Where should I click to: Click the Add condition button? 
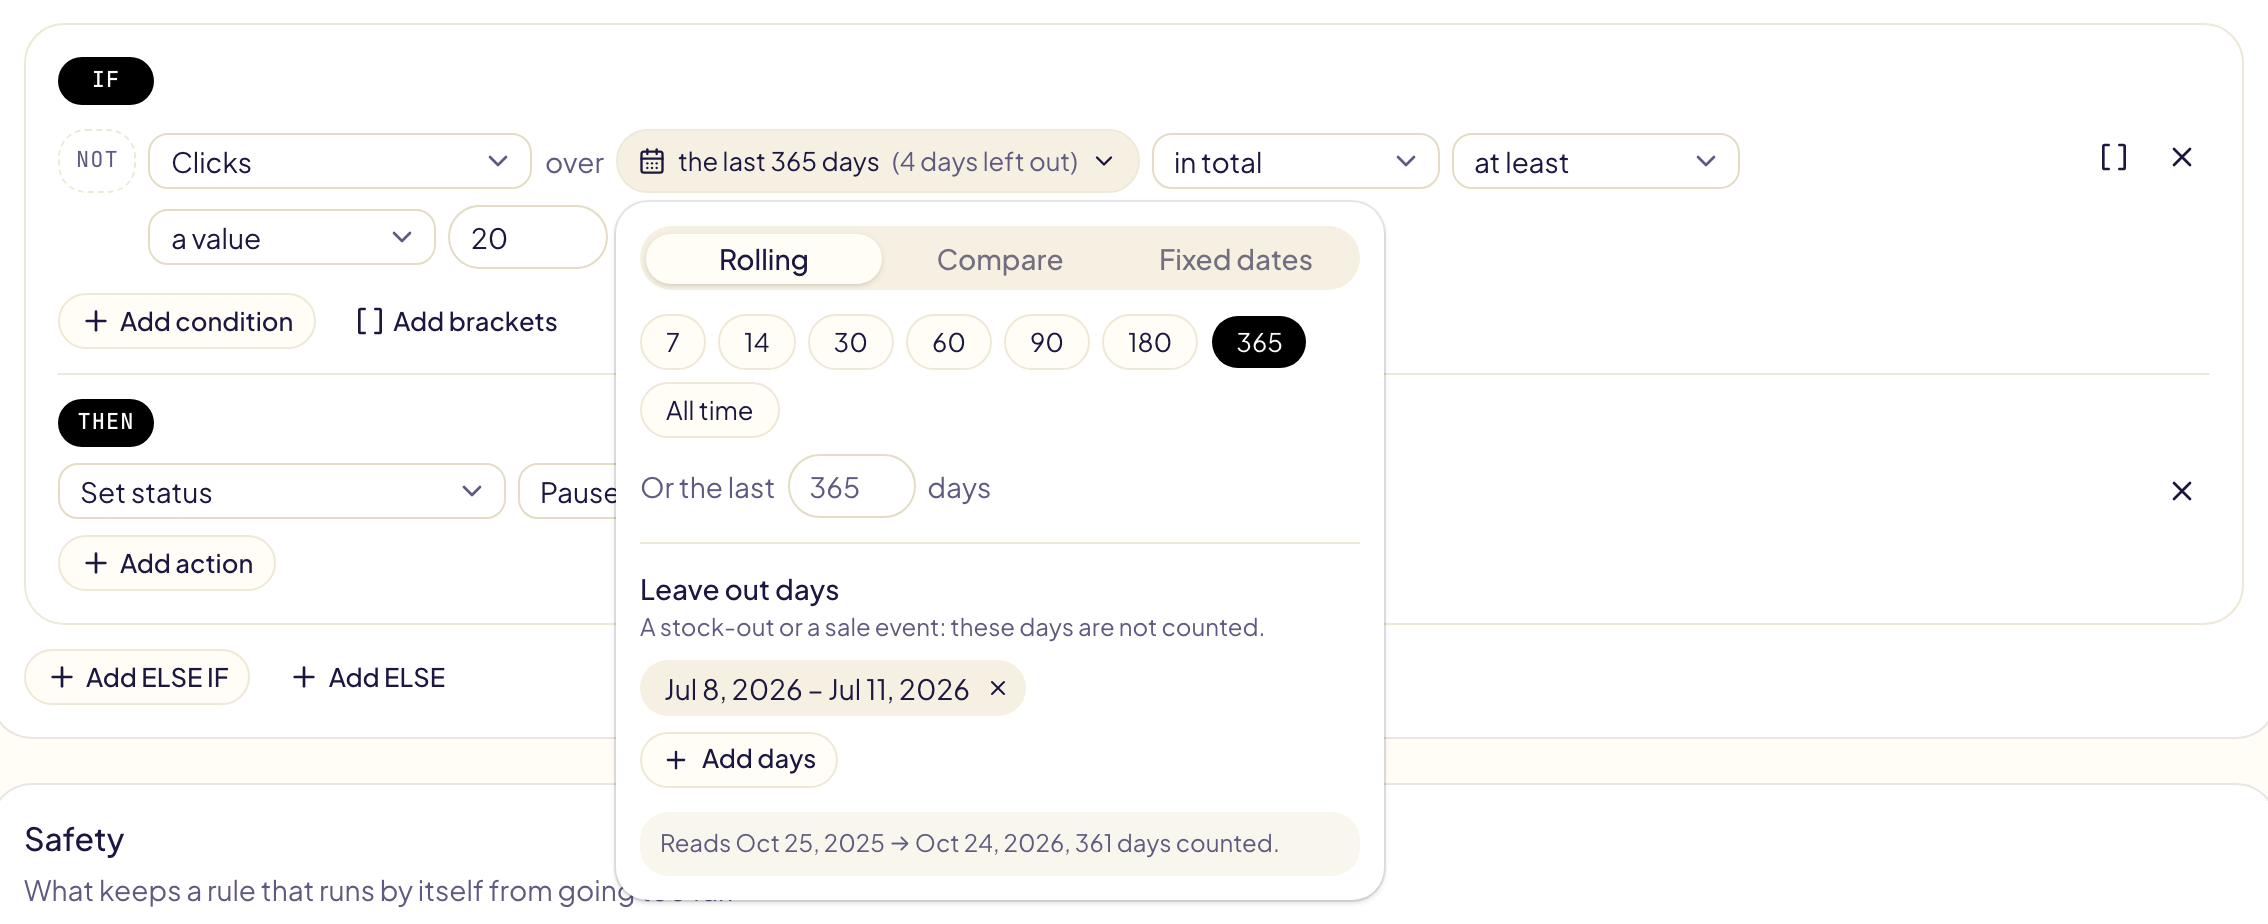[187, 321]
